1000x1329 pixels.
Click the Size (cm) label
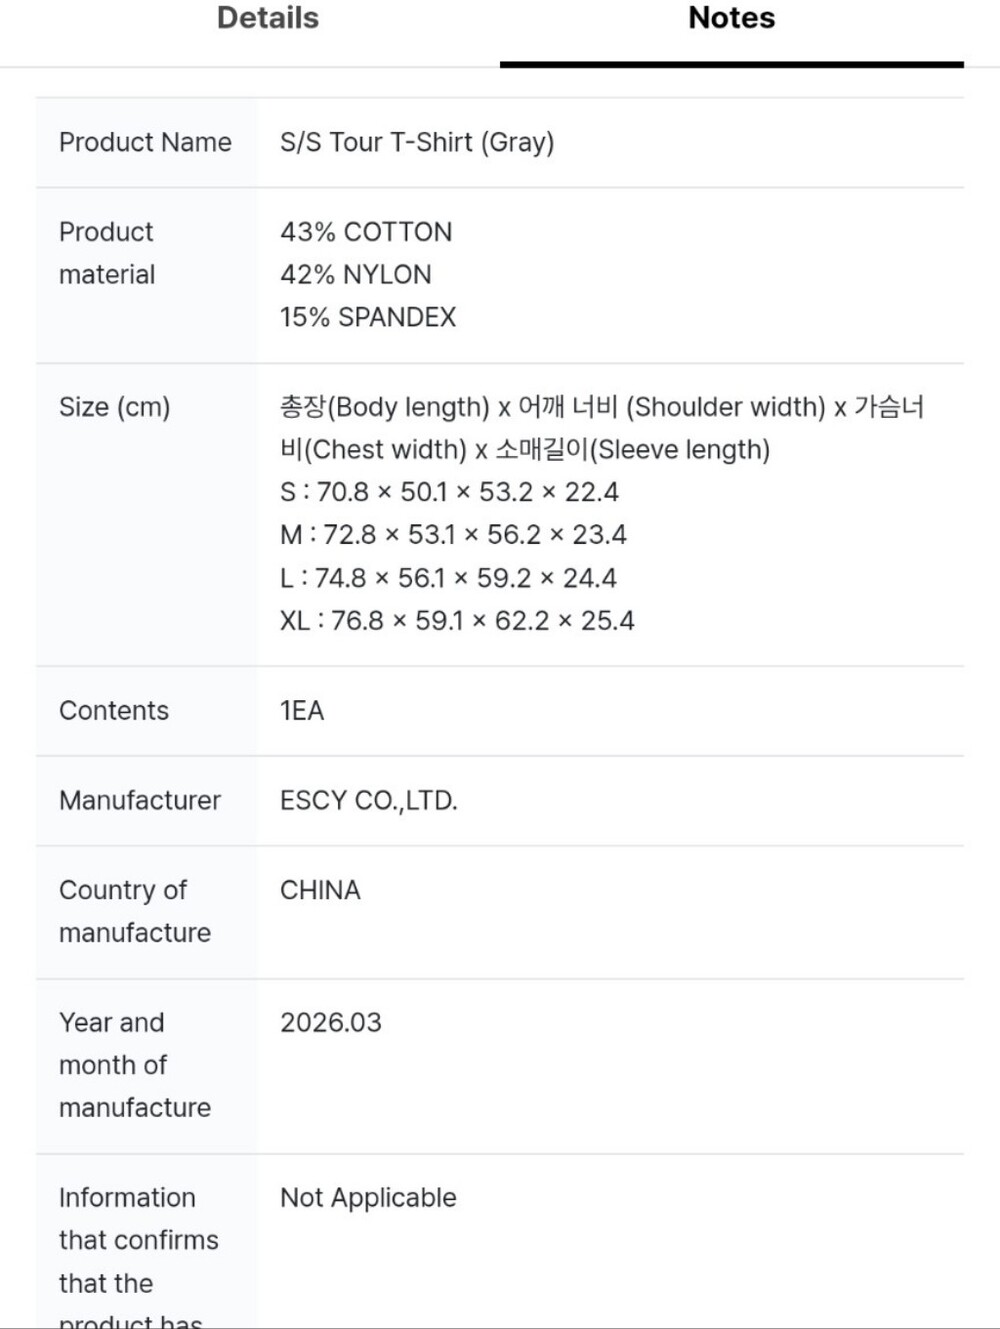point(115,407)
